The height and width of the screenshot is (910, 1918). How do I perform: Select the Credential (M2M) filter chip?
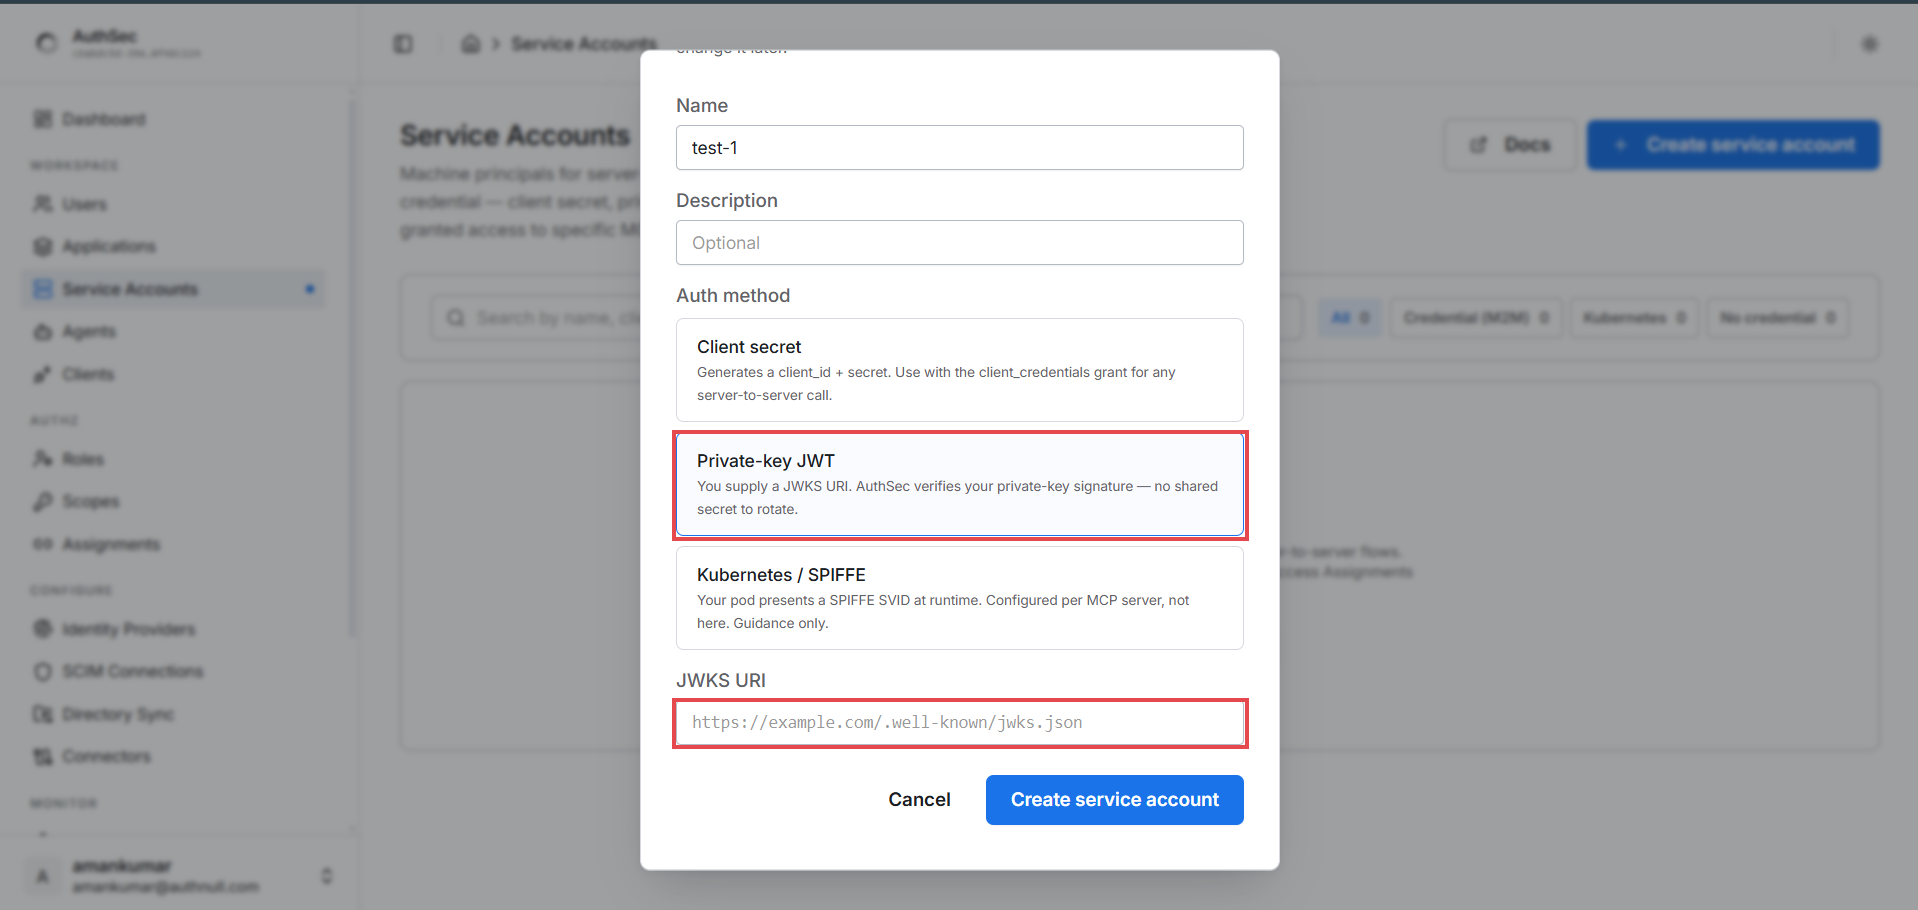(1476, 318)
